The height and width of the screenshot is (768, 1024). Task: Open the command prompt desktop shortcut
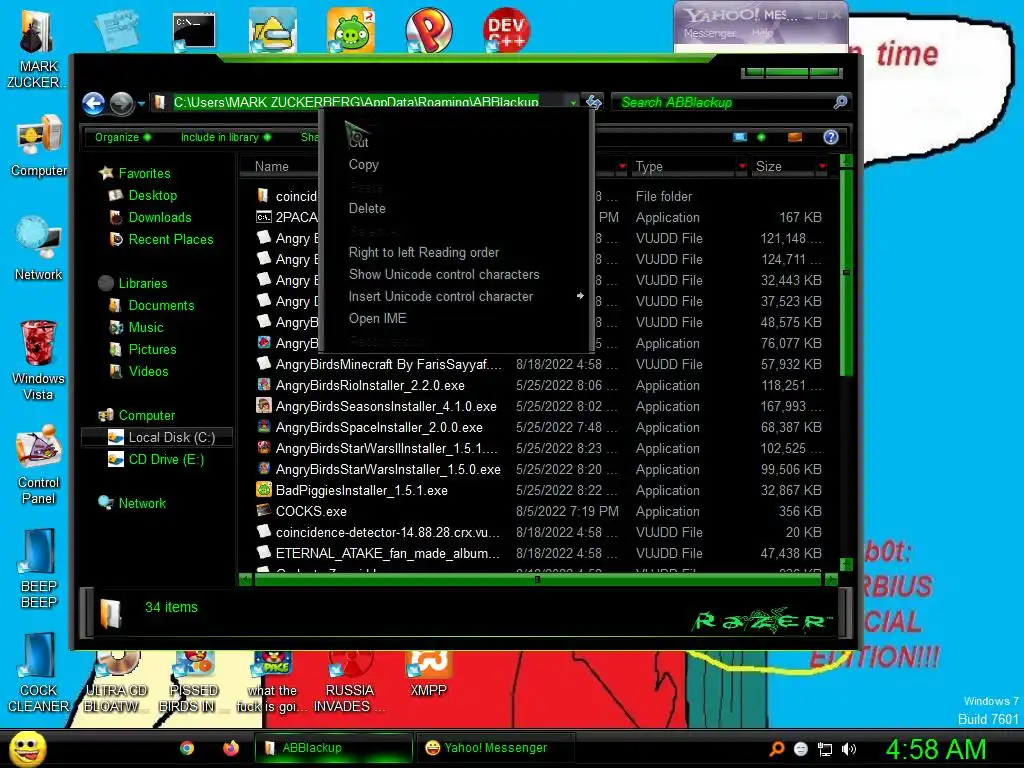click(194, 31)
